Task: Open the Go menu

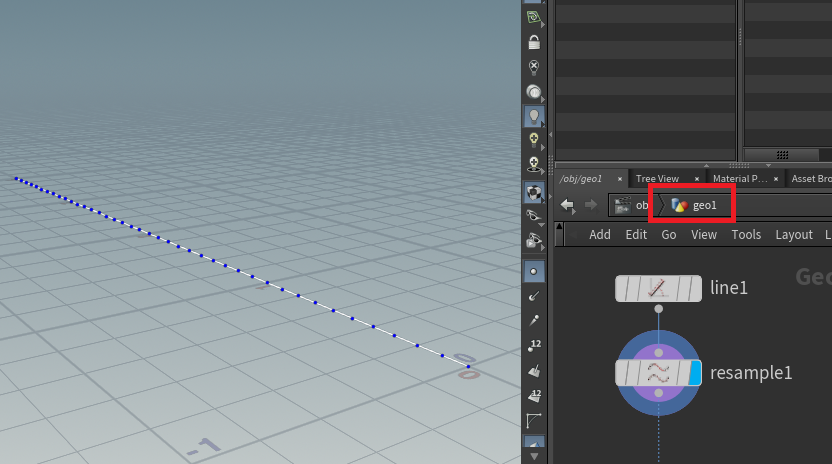Action: pyautogui.click(x=669, y=235)
